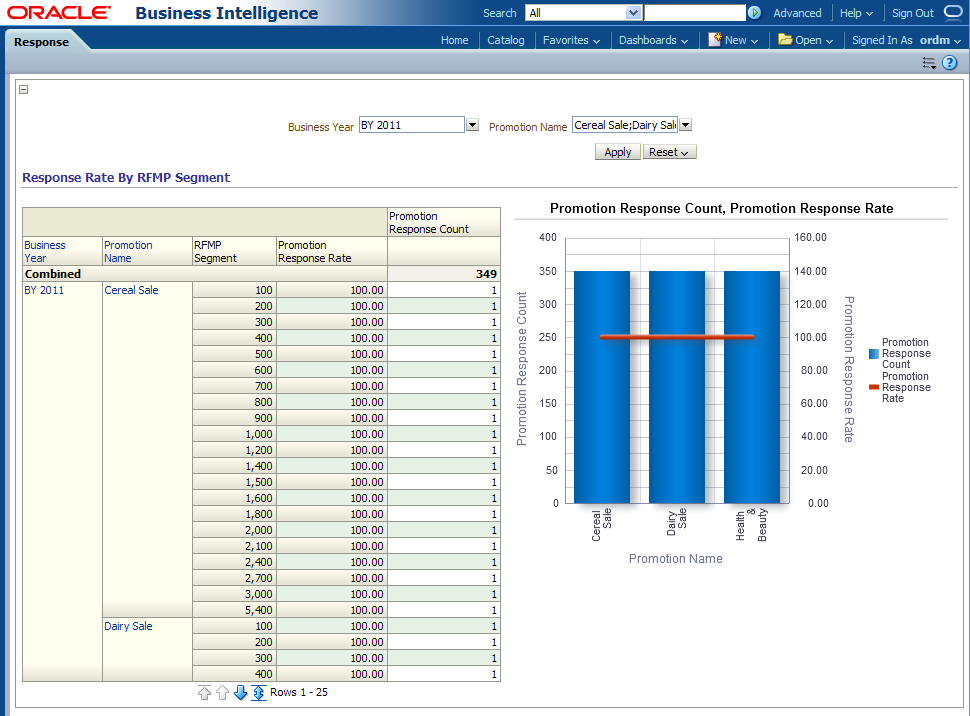Click display maximum rows per page icon
Viewport: 970px width, 716px height.
258,692
